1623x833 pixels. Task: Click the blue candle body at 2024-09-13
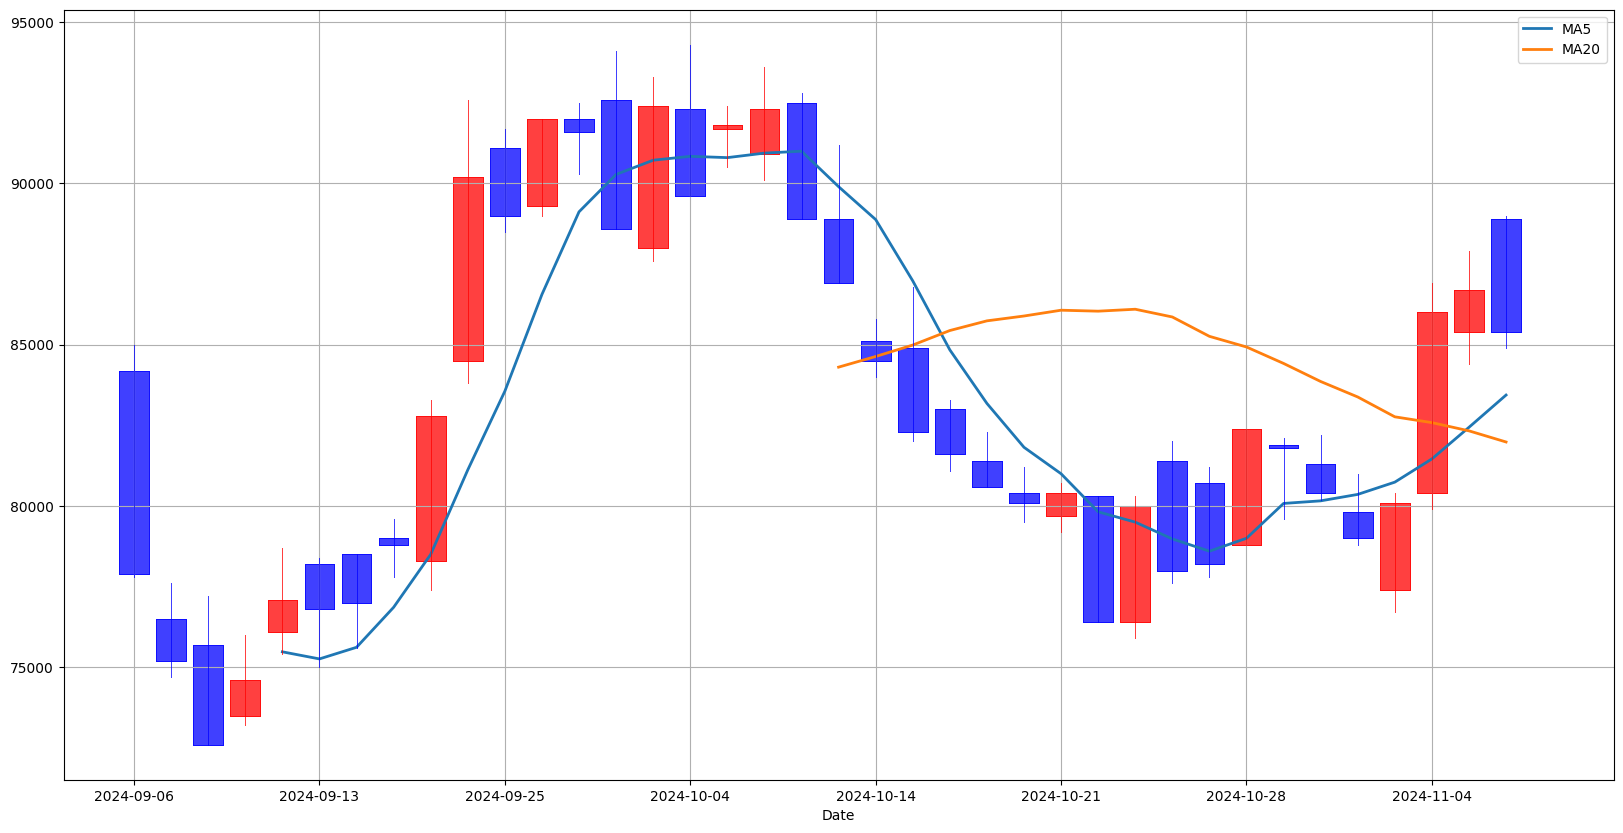click(x=319, y=587)
